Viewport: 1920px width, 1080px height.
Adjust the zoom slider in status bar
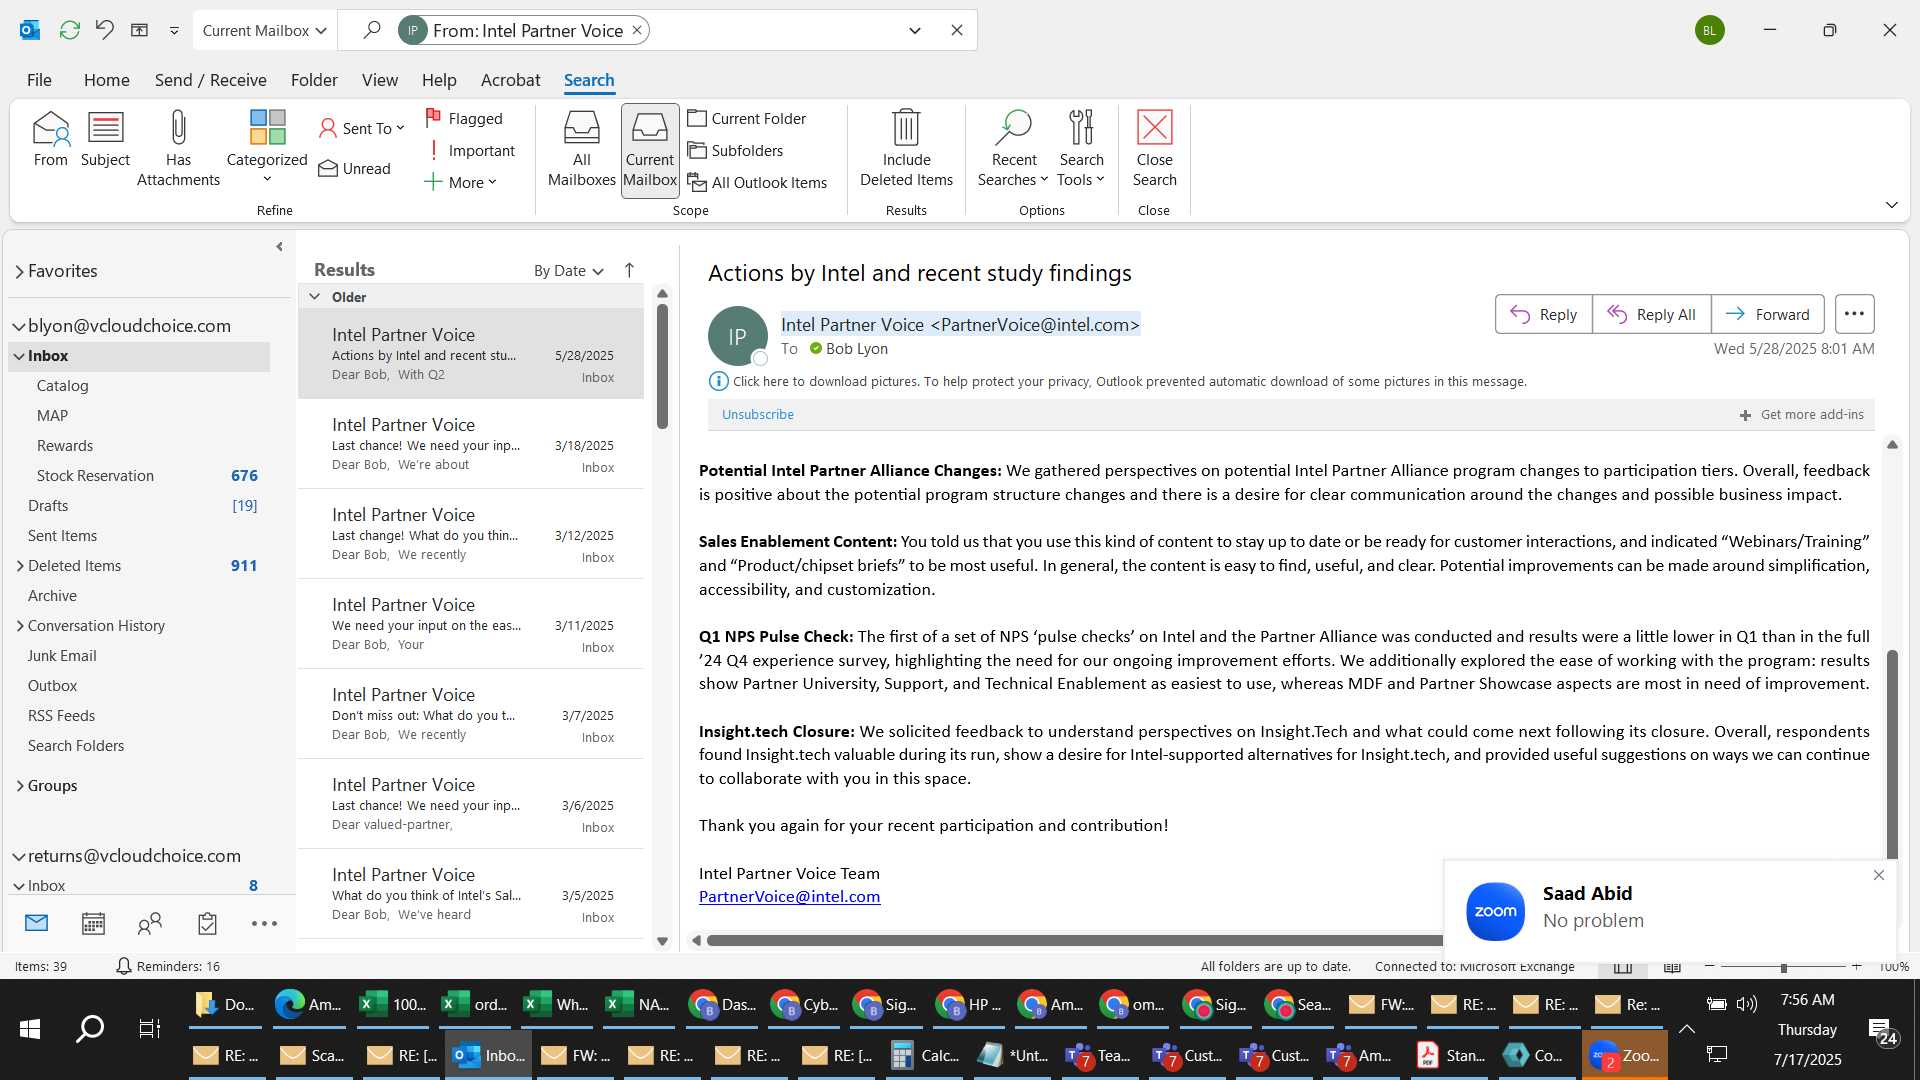[x=1783, y=967]
